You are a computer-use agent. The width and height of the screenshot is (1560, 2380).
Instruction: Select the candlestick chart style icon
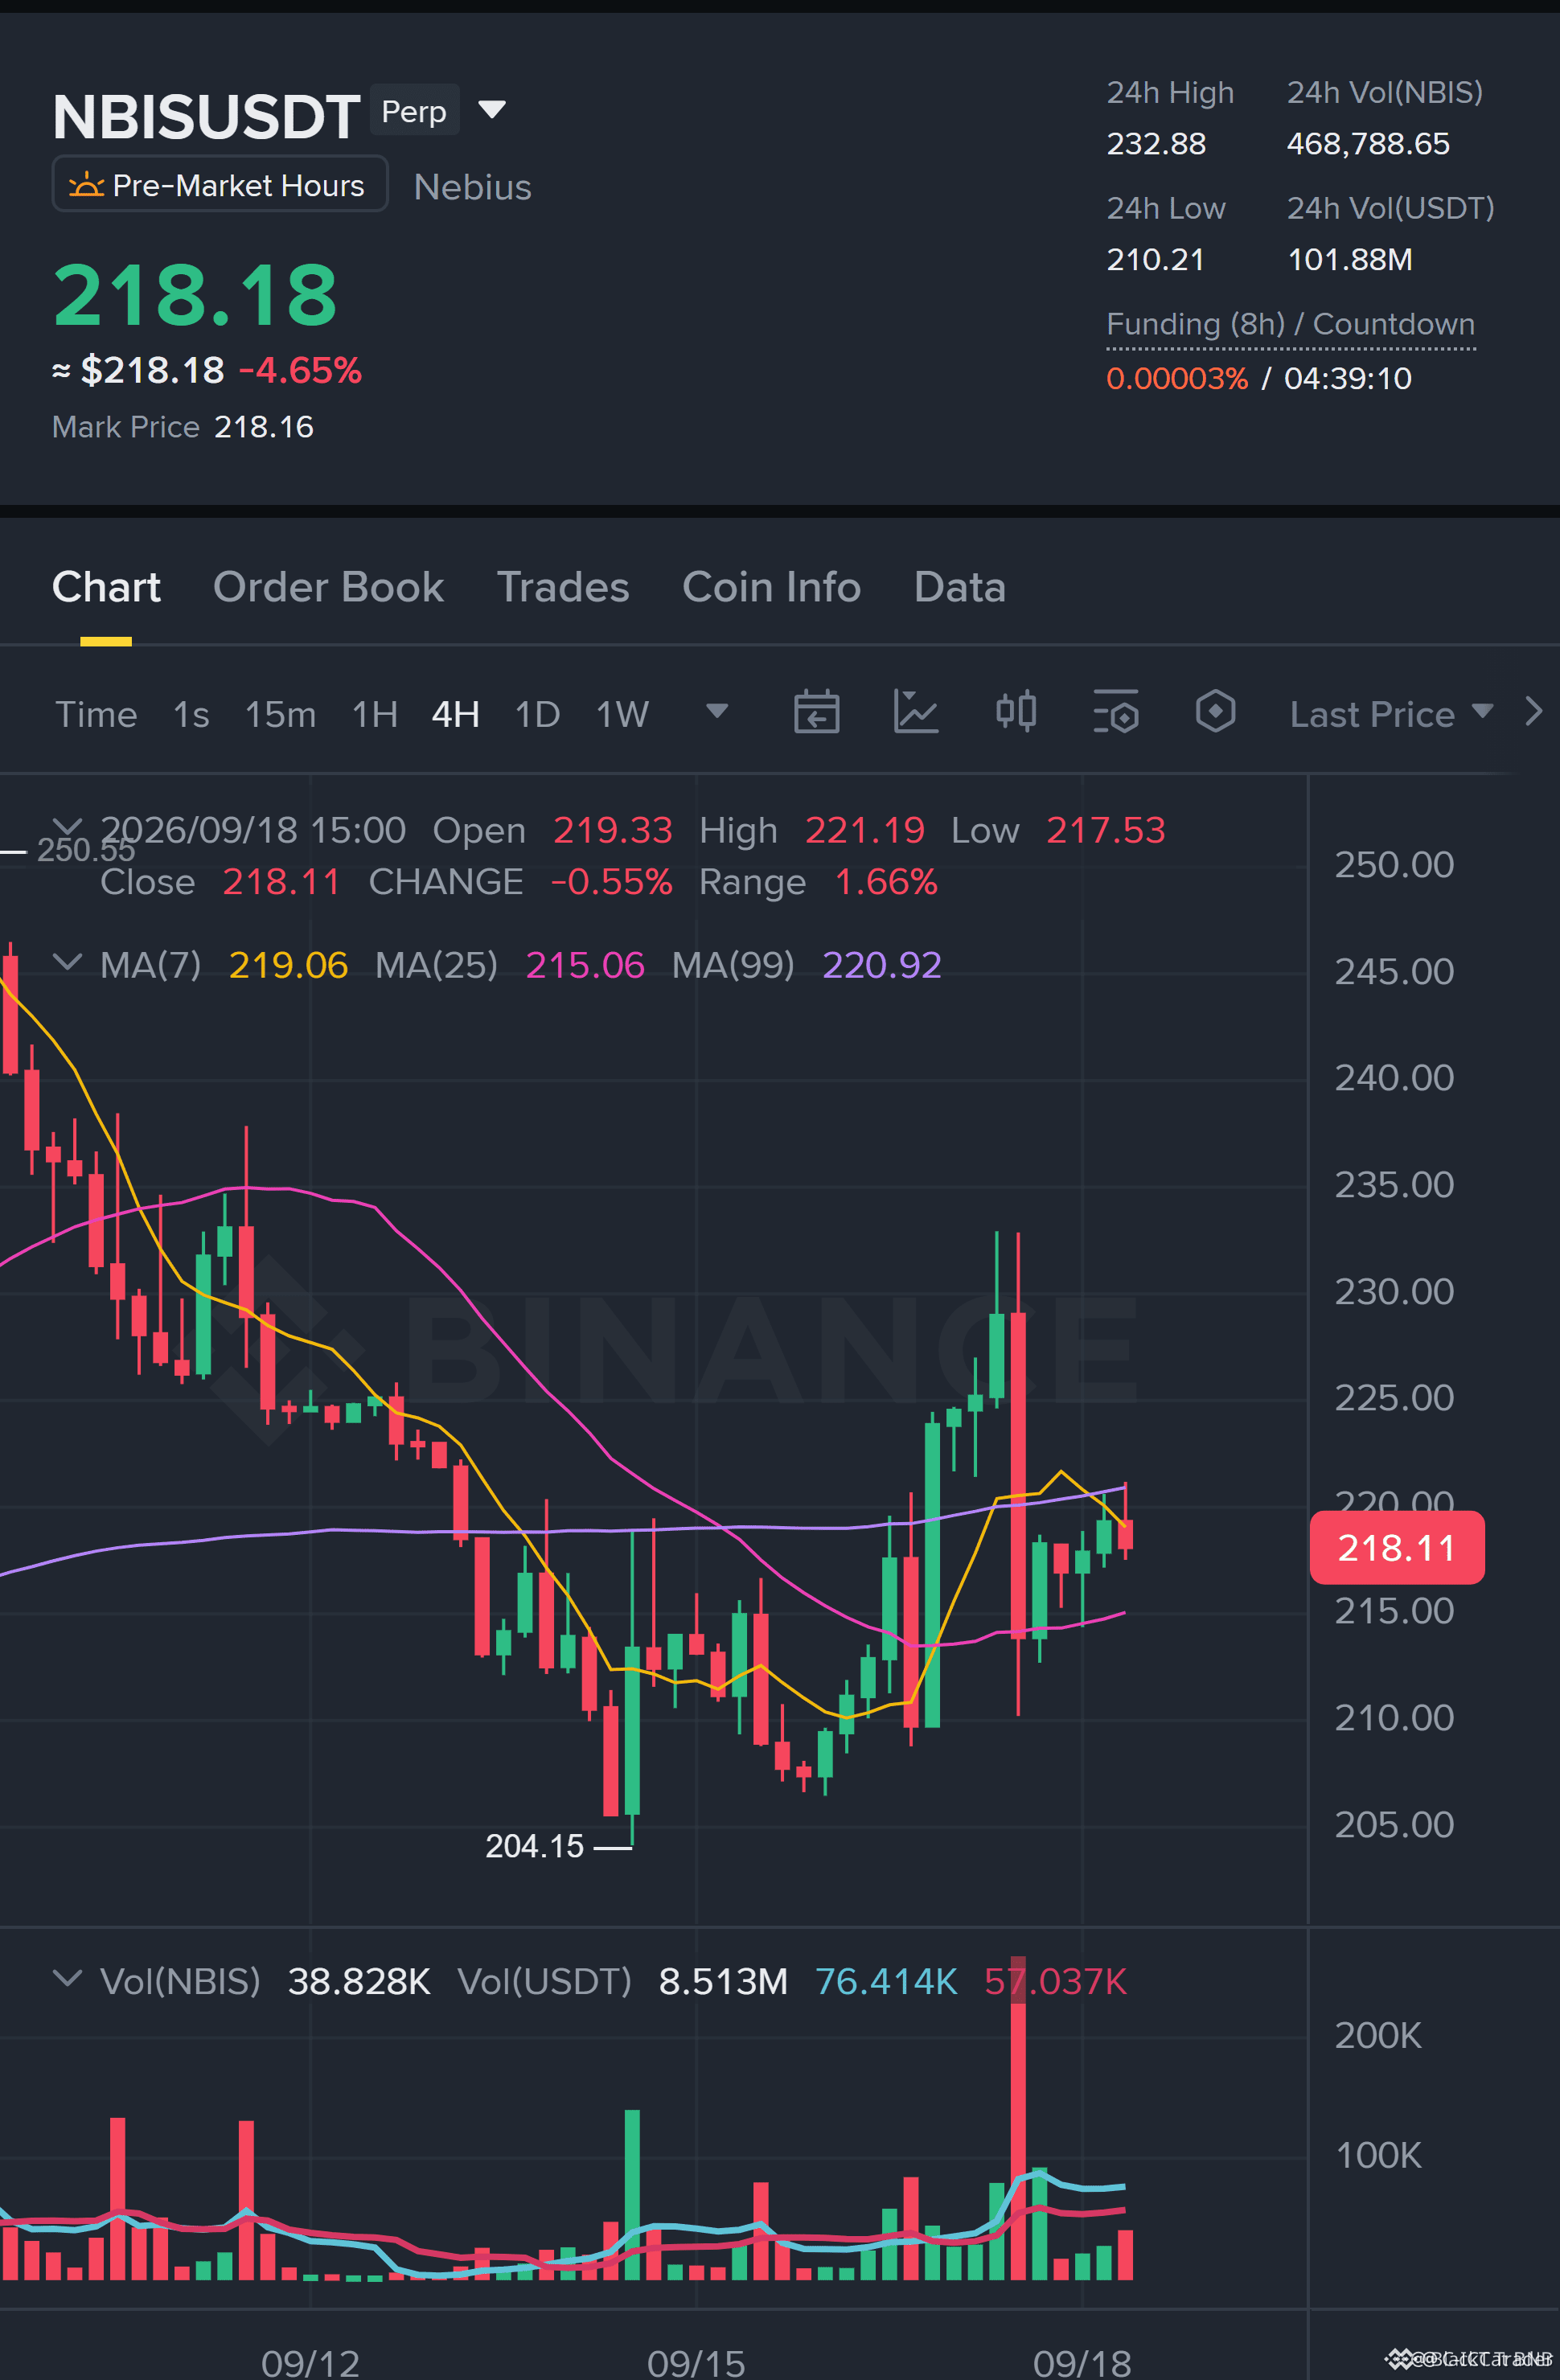[1016, 712]
